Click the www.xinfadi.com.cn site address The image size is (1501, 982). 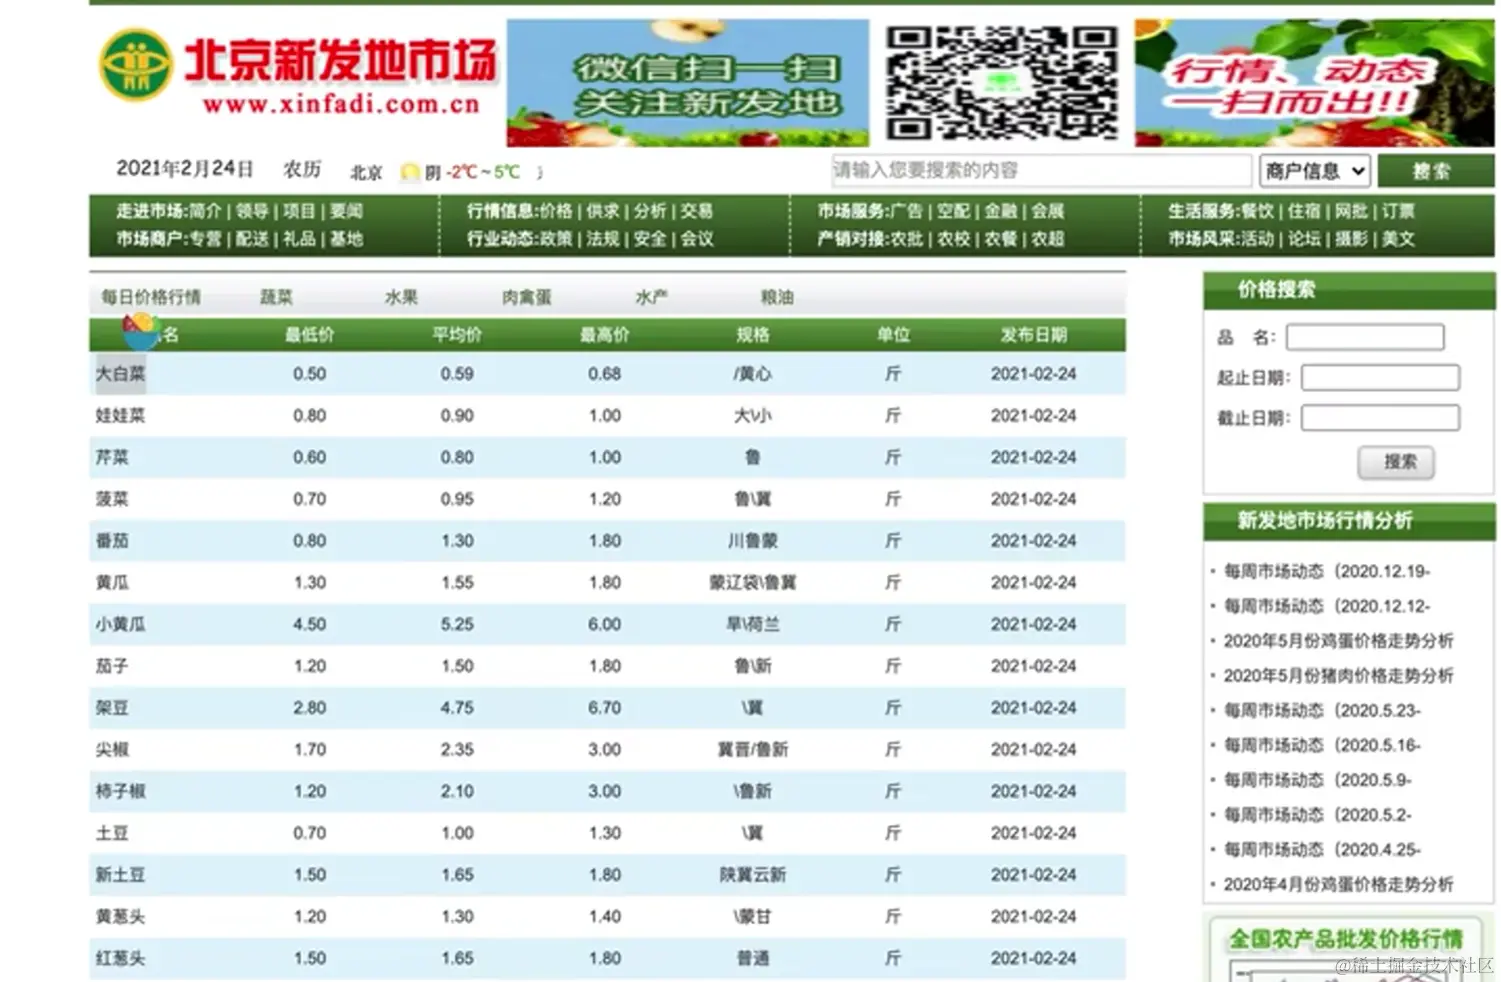coord(342,104)
